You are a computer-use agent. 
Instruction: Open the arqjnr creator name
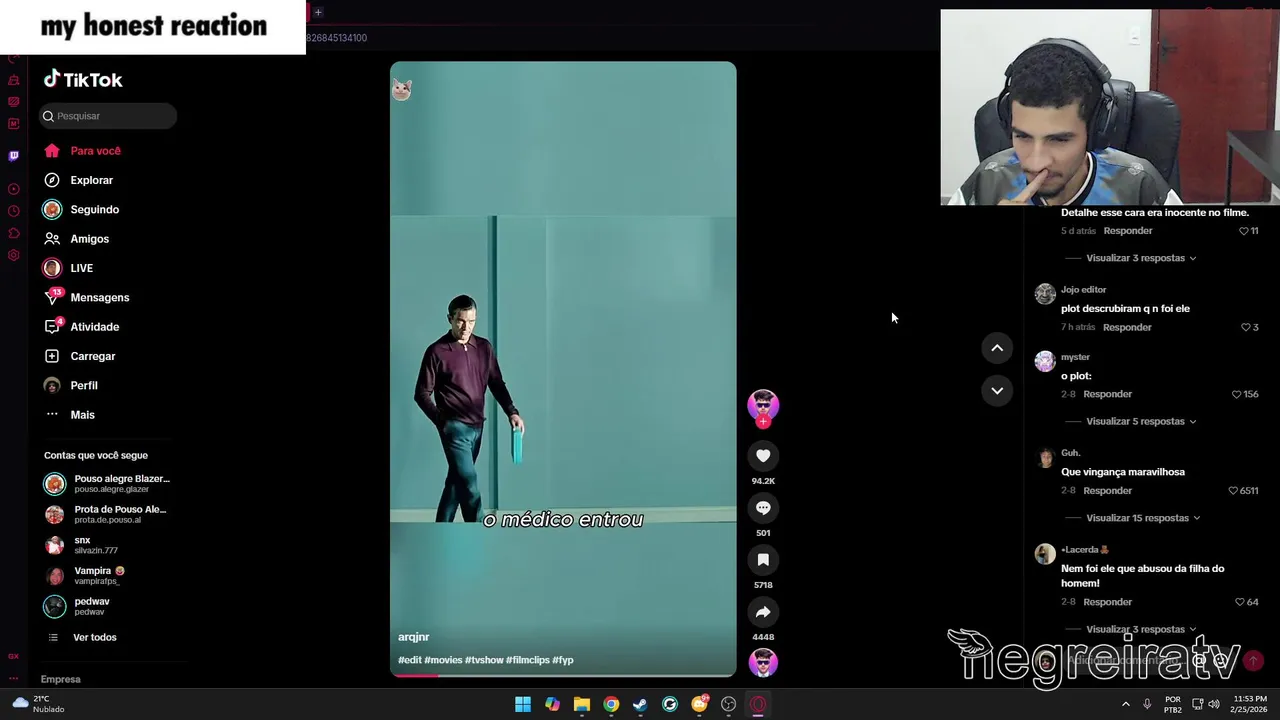click(x=413, y=637)
